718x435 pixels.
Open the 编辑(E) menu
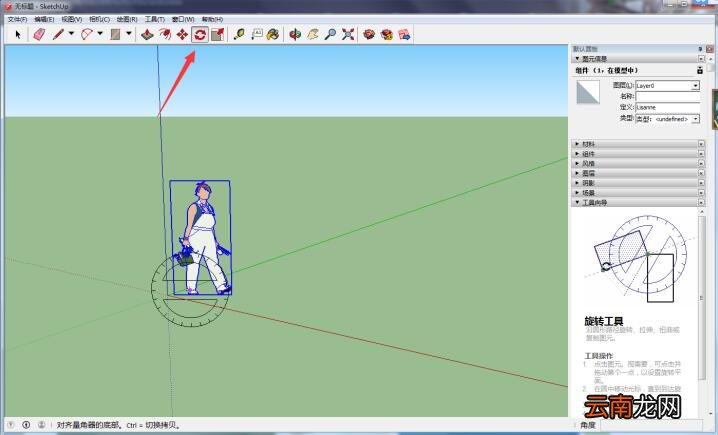coord(44,19)
